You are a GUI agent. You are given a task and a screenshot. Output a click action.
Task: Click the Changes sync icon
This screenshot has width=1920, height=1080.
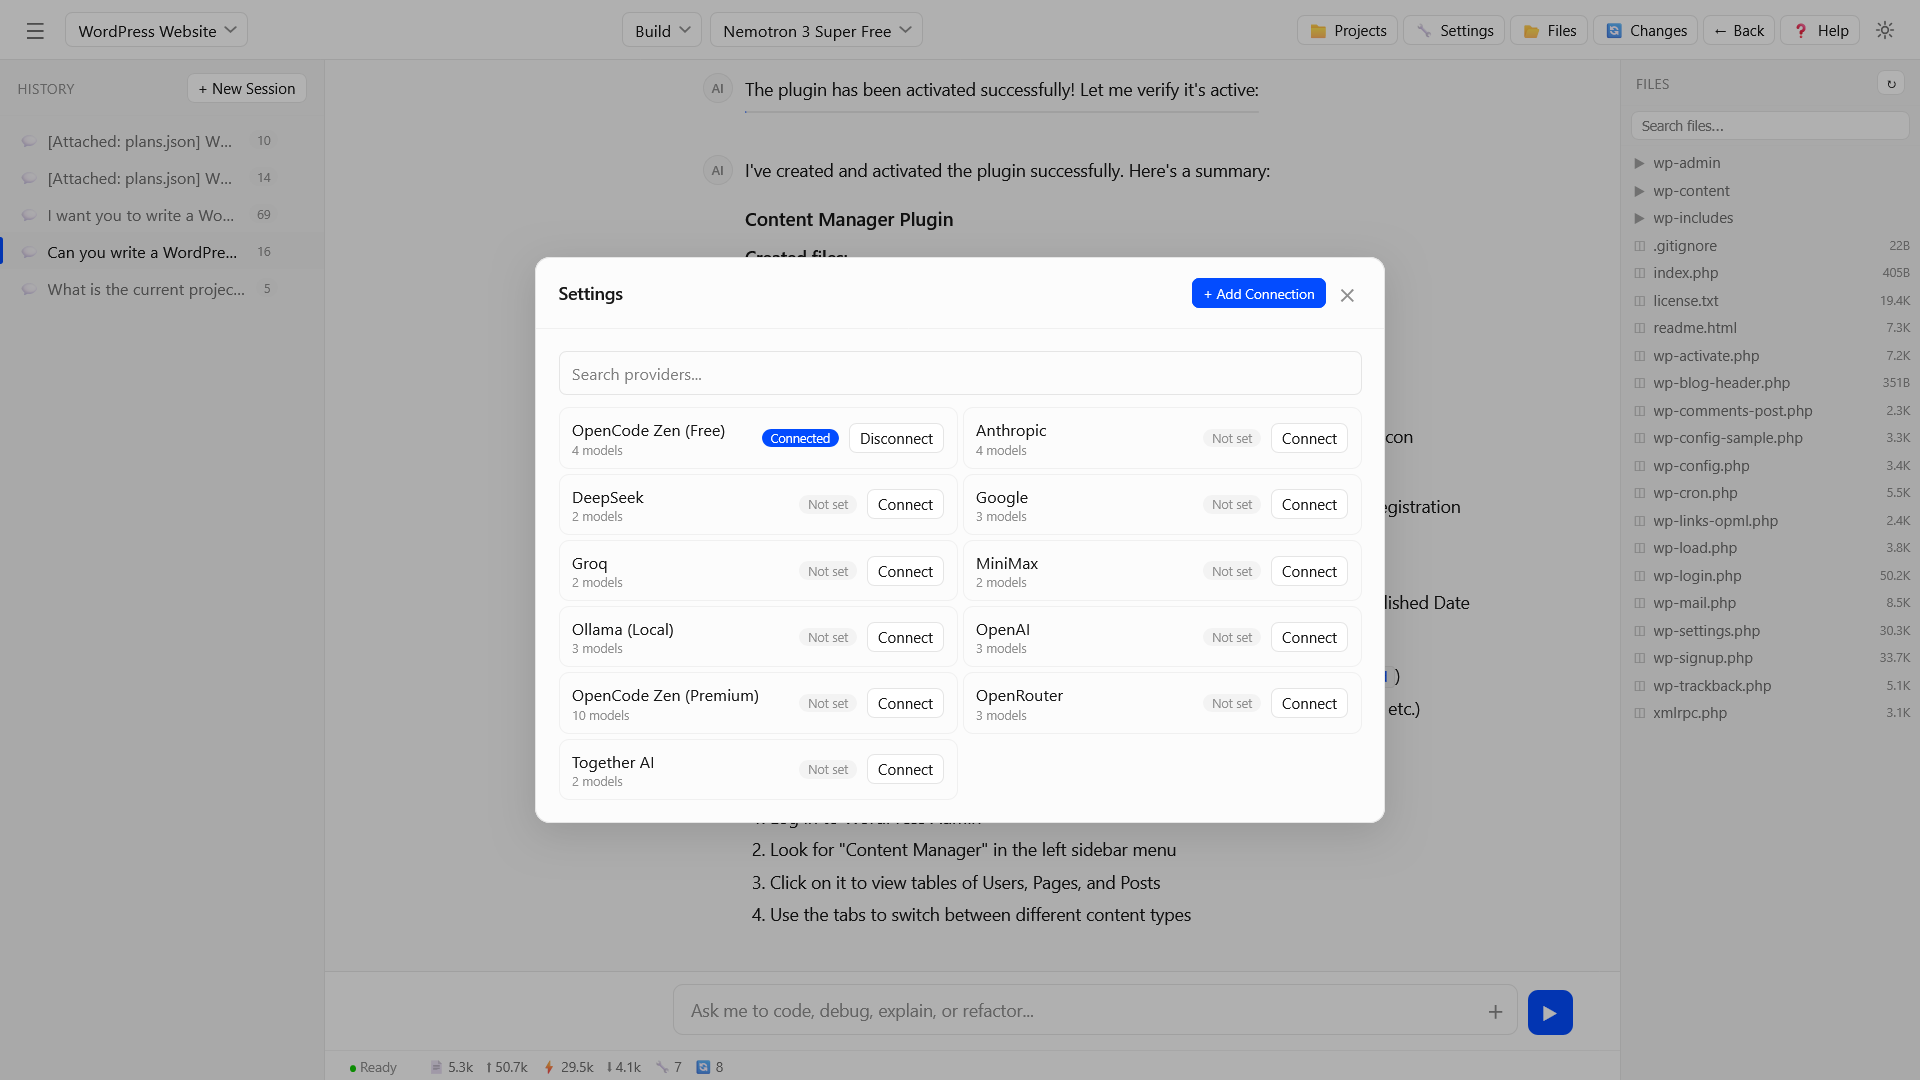(x=1614, y=31)
